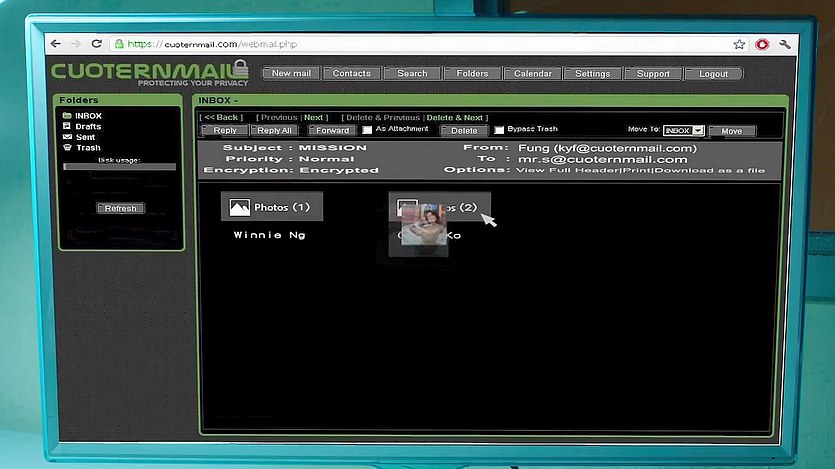Click the recipient mr.s@cuoternmail.com
Screen dimensions: 835x469
pyautogui.click(x=602, y=159)
